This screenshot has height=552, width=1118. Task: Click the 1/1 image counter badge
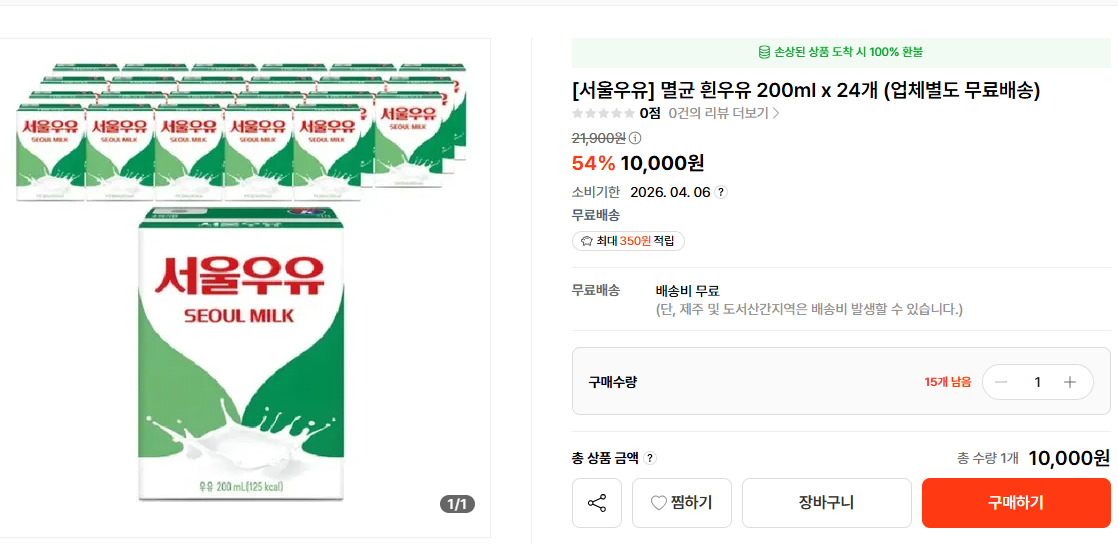click(x=457, y=504)
